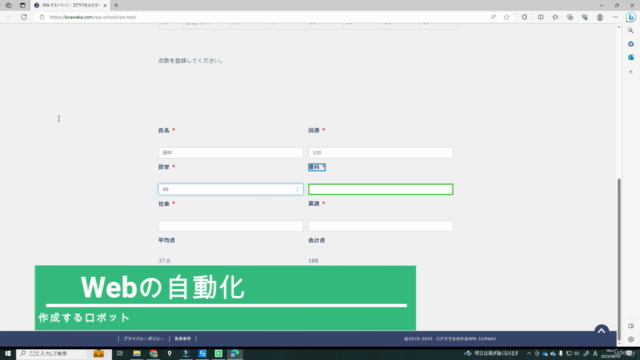Click the scroll-to-top arrow button
Image resolution: width=640 pixels, height=360 pixels.
point(601,331)
